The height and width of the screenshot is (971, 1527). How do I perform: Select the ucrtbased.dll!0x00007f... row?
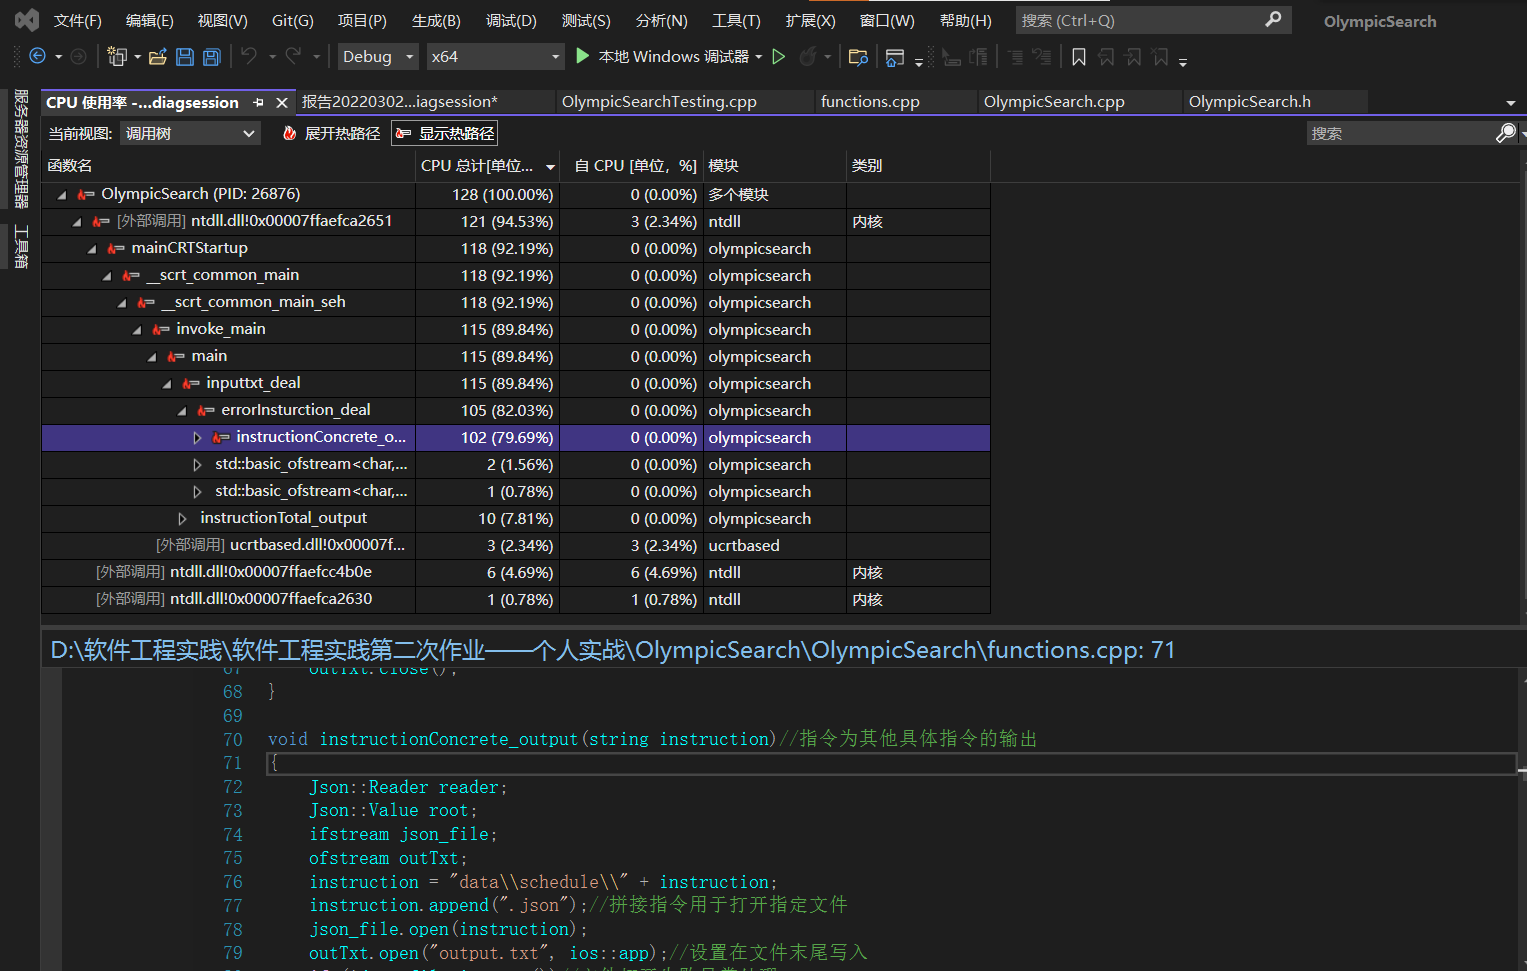click(x=516, y=546)
